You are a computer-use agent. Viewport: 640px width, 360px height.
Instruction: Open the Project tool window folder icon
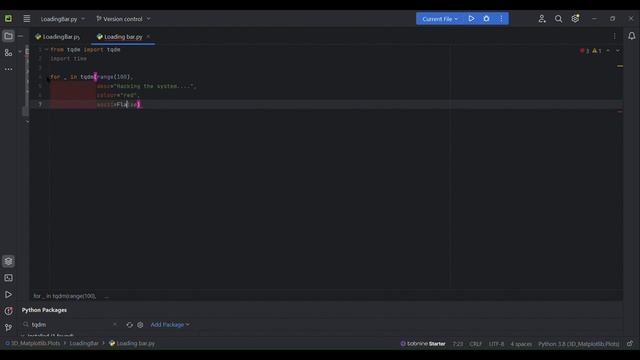8,36
